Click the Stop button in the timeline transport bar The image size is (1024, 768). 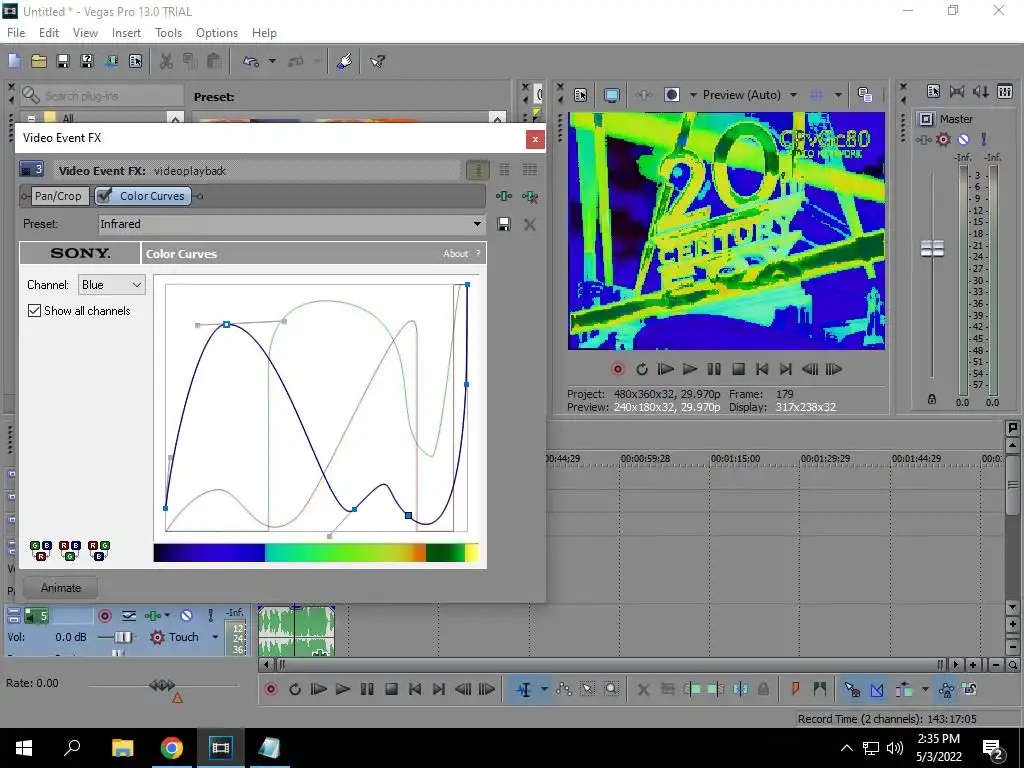(391, 689)
